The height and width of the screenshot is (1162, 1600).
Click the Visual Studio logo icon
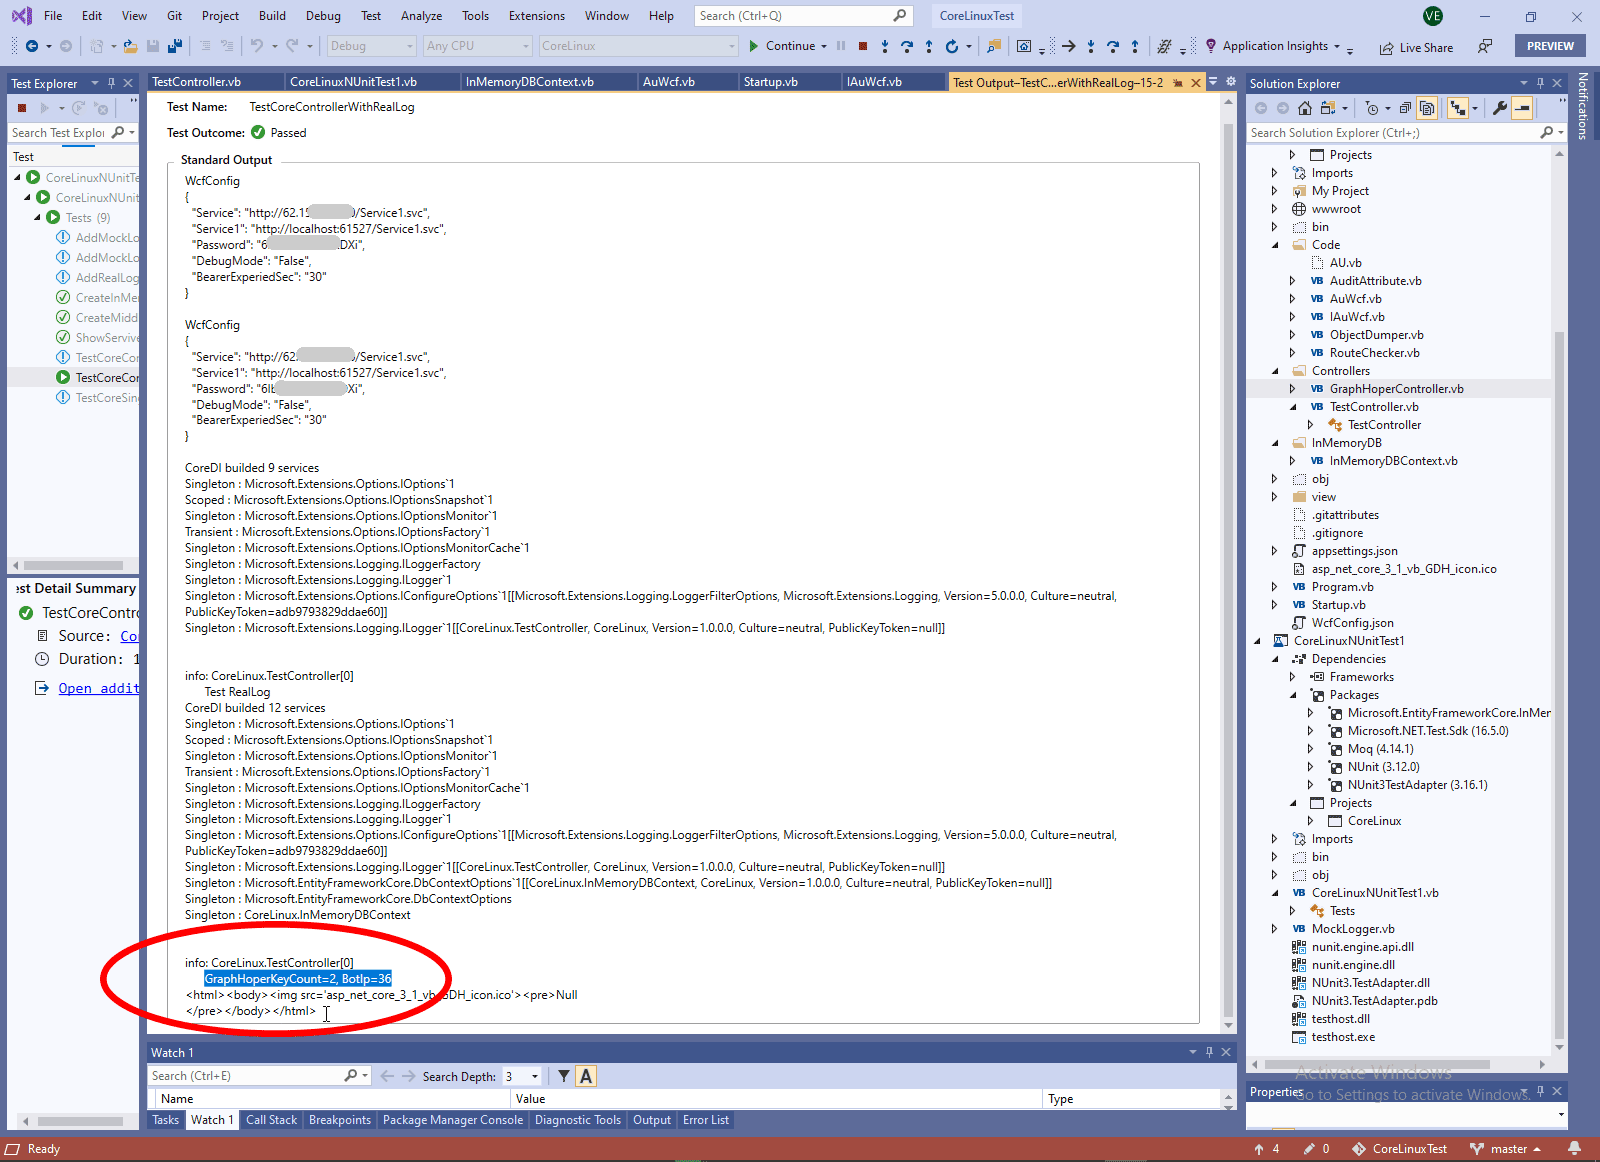coord(21,16)
